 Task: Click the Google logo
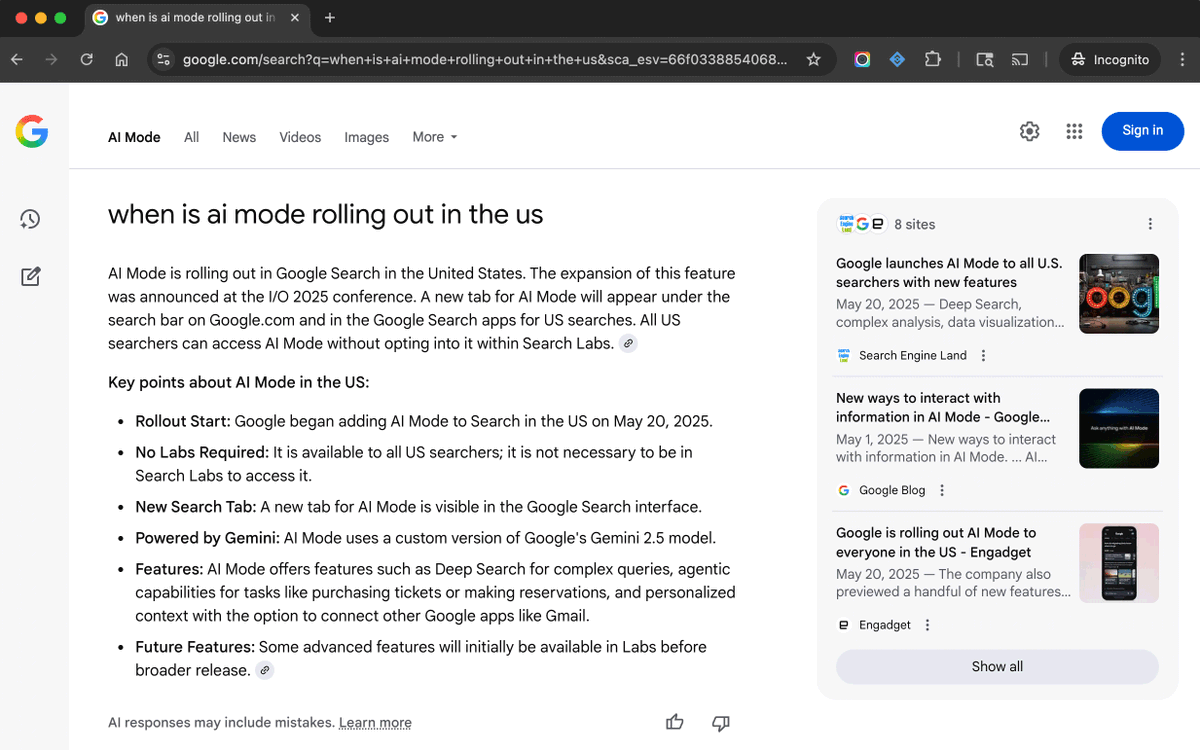coord(31,131)
